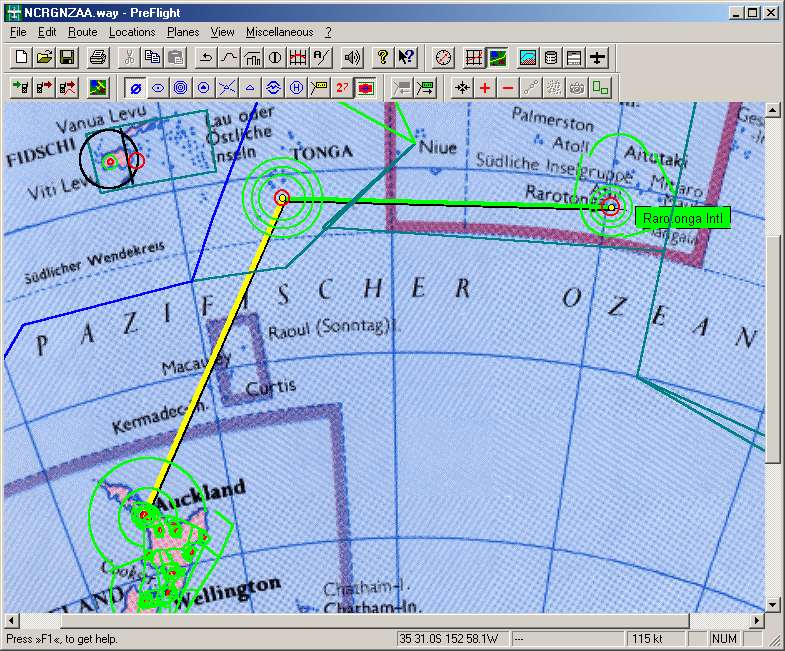The width and height of the screenshot is (785, 651).
Task: Open the File menu
Action: click(18, 32)
